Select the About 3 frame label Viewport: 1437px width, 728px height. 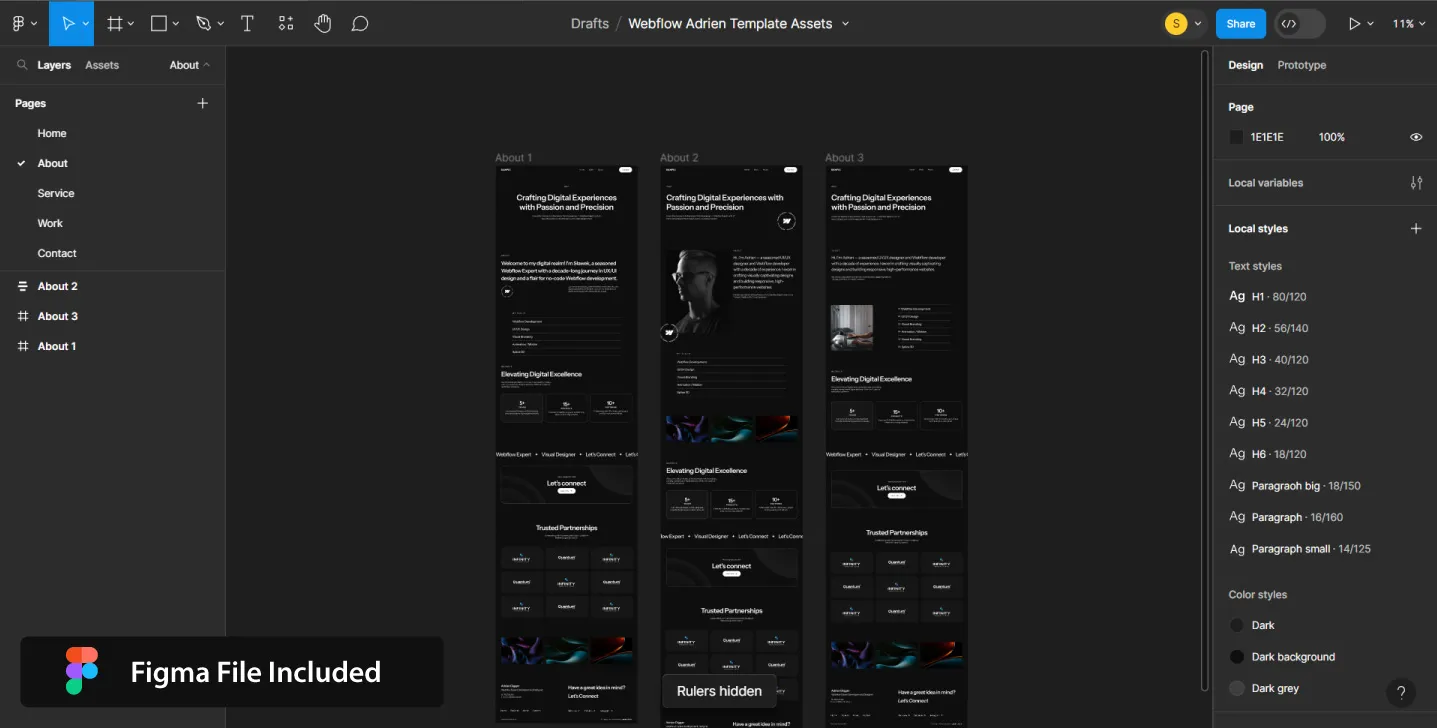pos(844,158)
